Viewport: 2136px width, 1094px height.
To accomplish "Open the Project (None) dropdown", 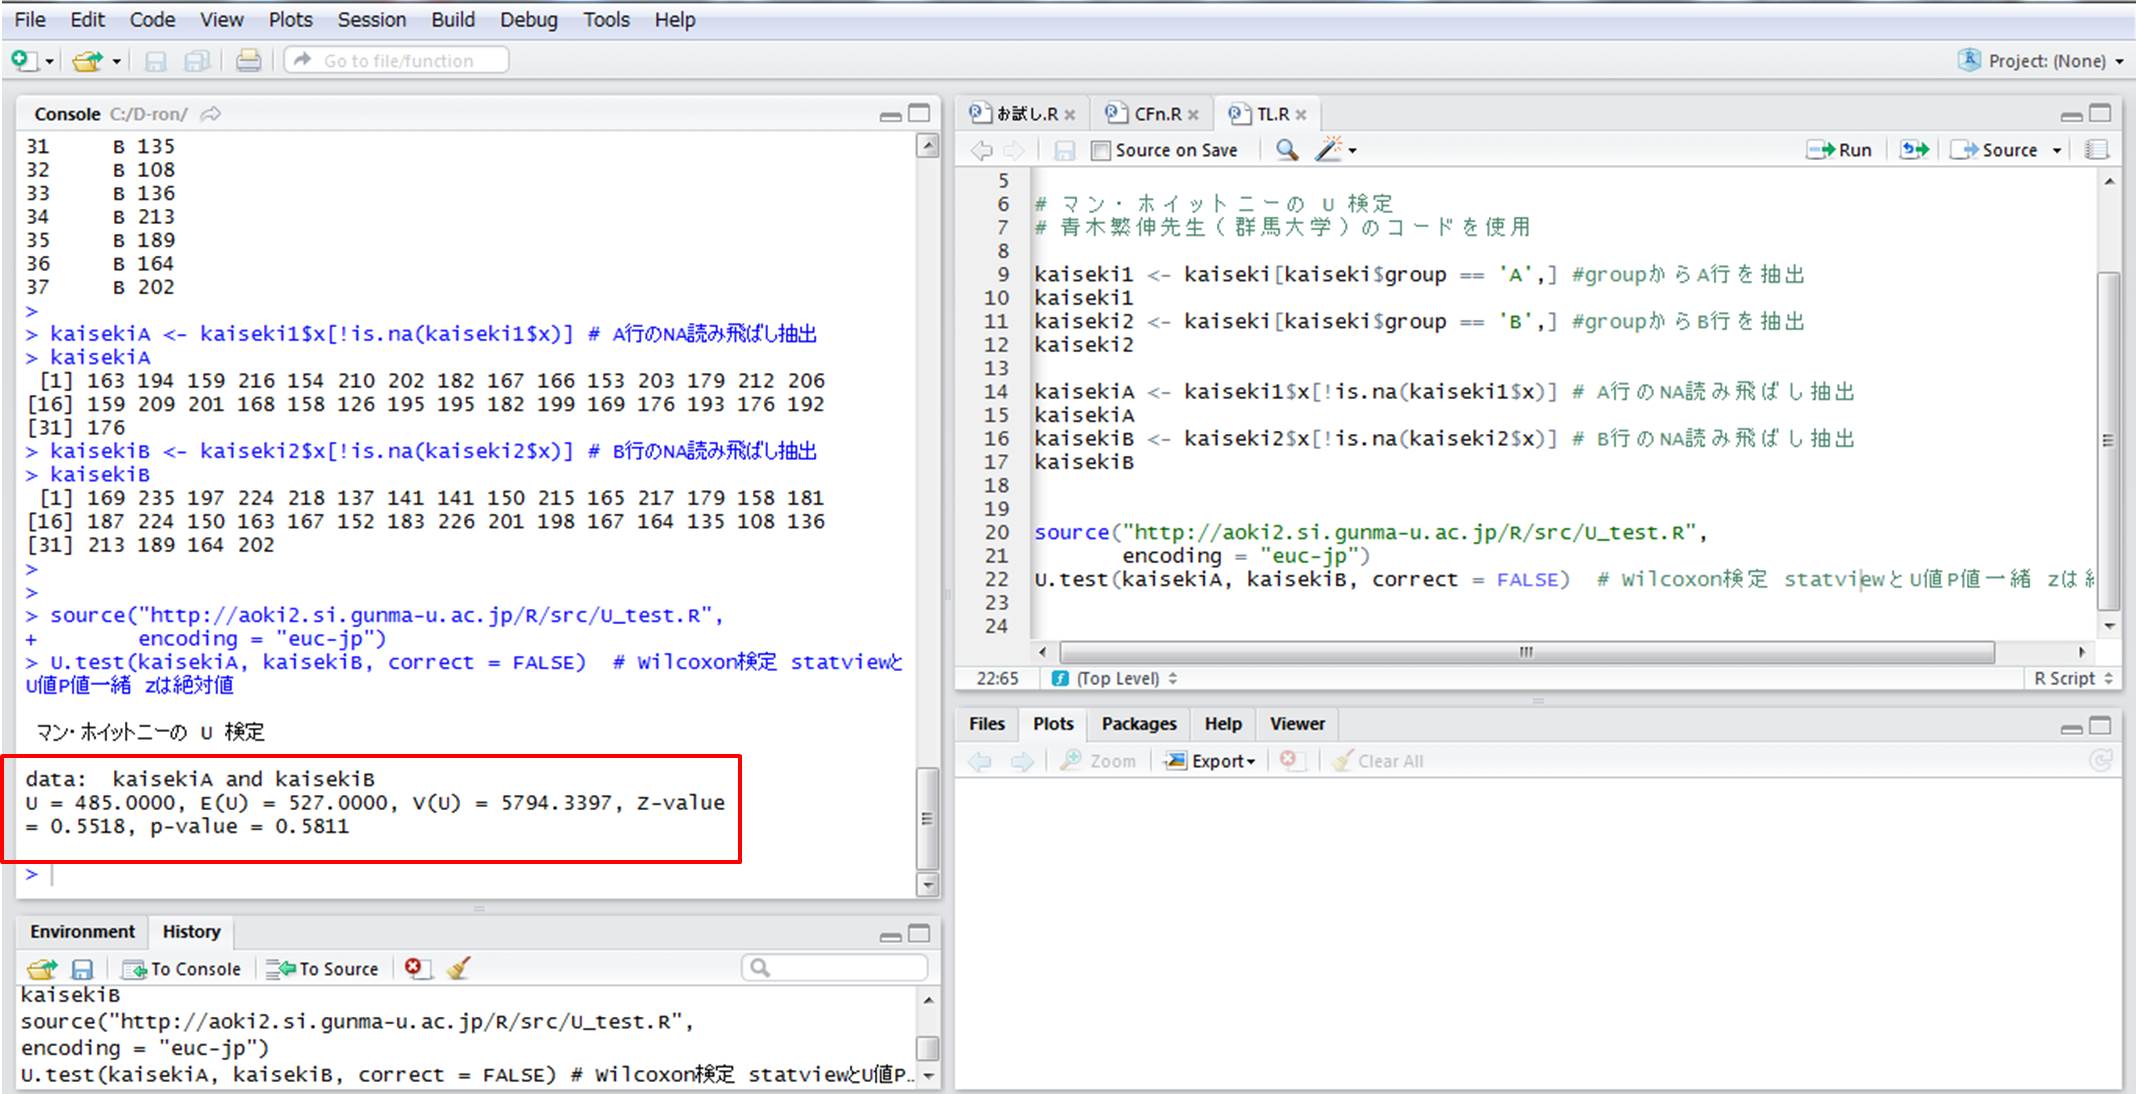I will [2041, 61].
